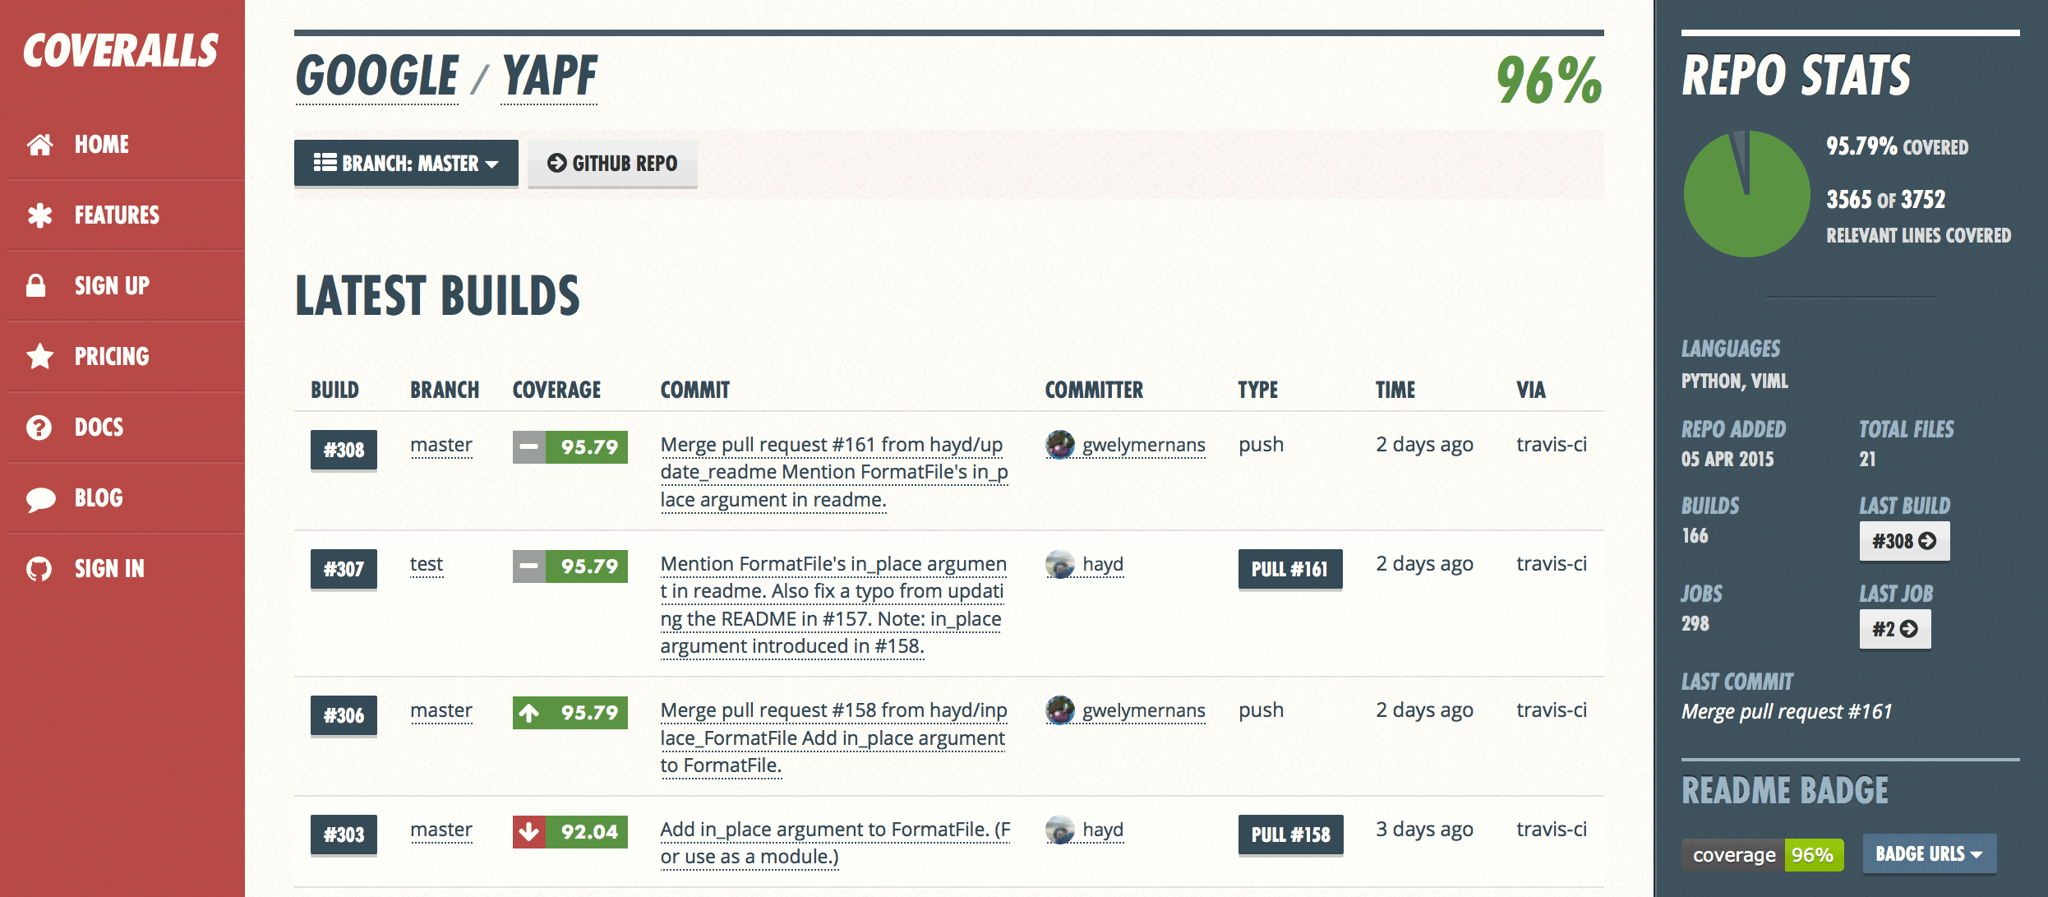Viewport: 2048px width, 897px height.
Task: Click gwelymernans avatar on build #308
Action: pos(1060,444)
